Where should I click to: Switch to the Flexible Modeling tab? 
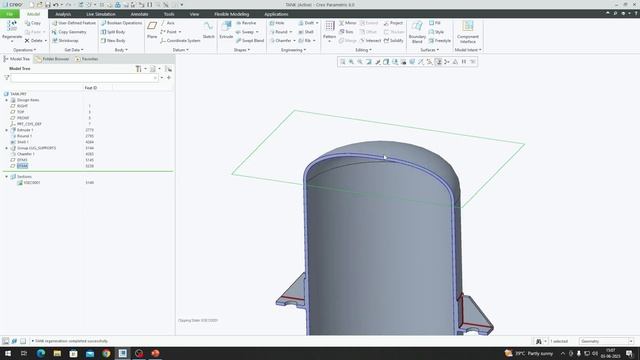click(231, 14)
